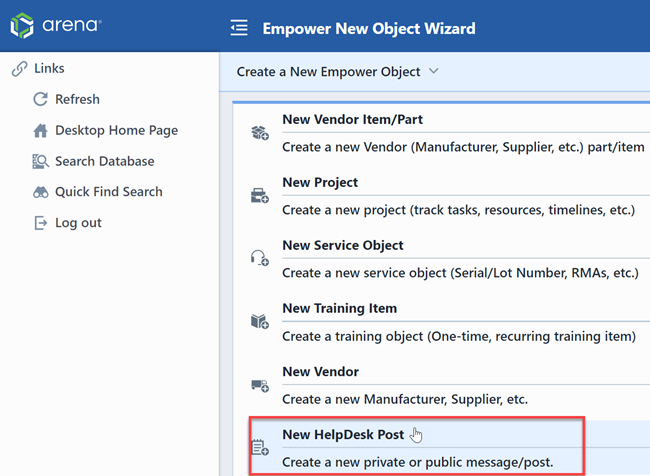Viewport: 650px width, 476px height.
Task: Click 'Create a new private or public message/post.' text
Action: pos(418,462)
